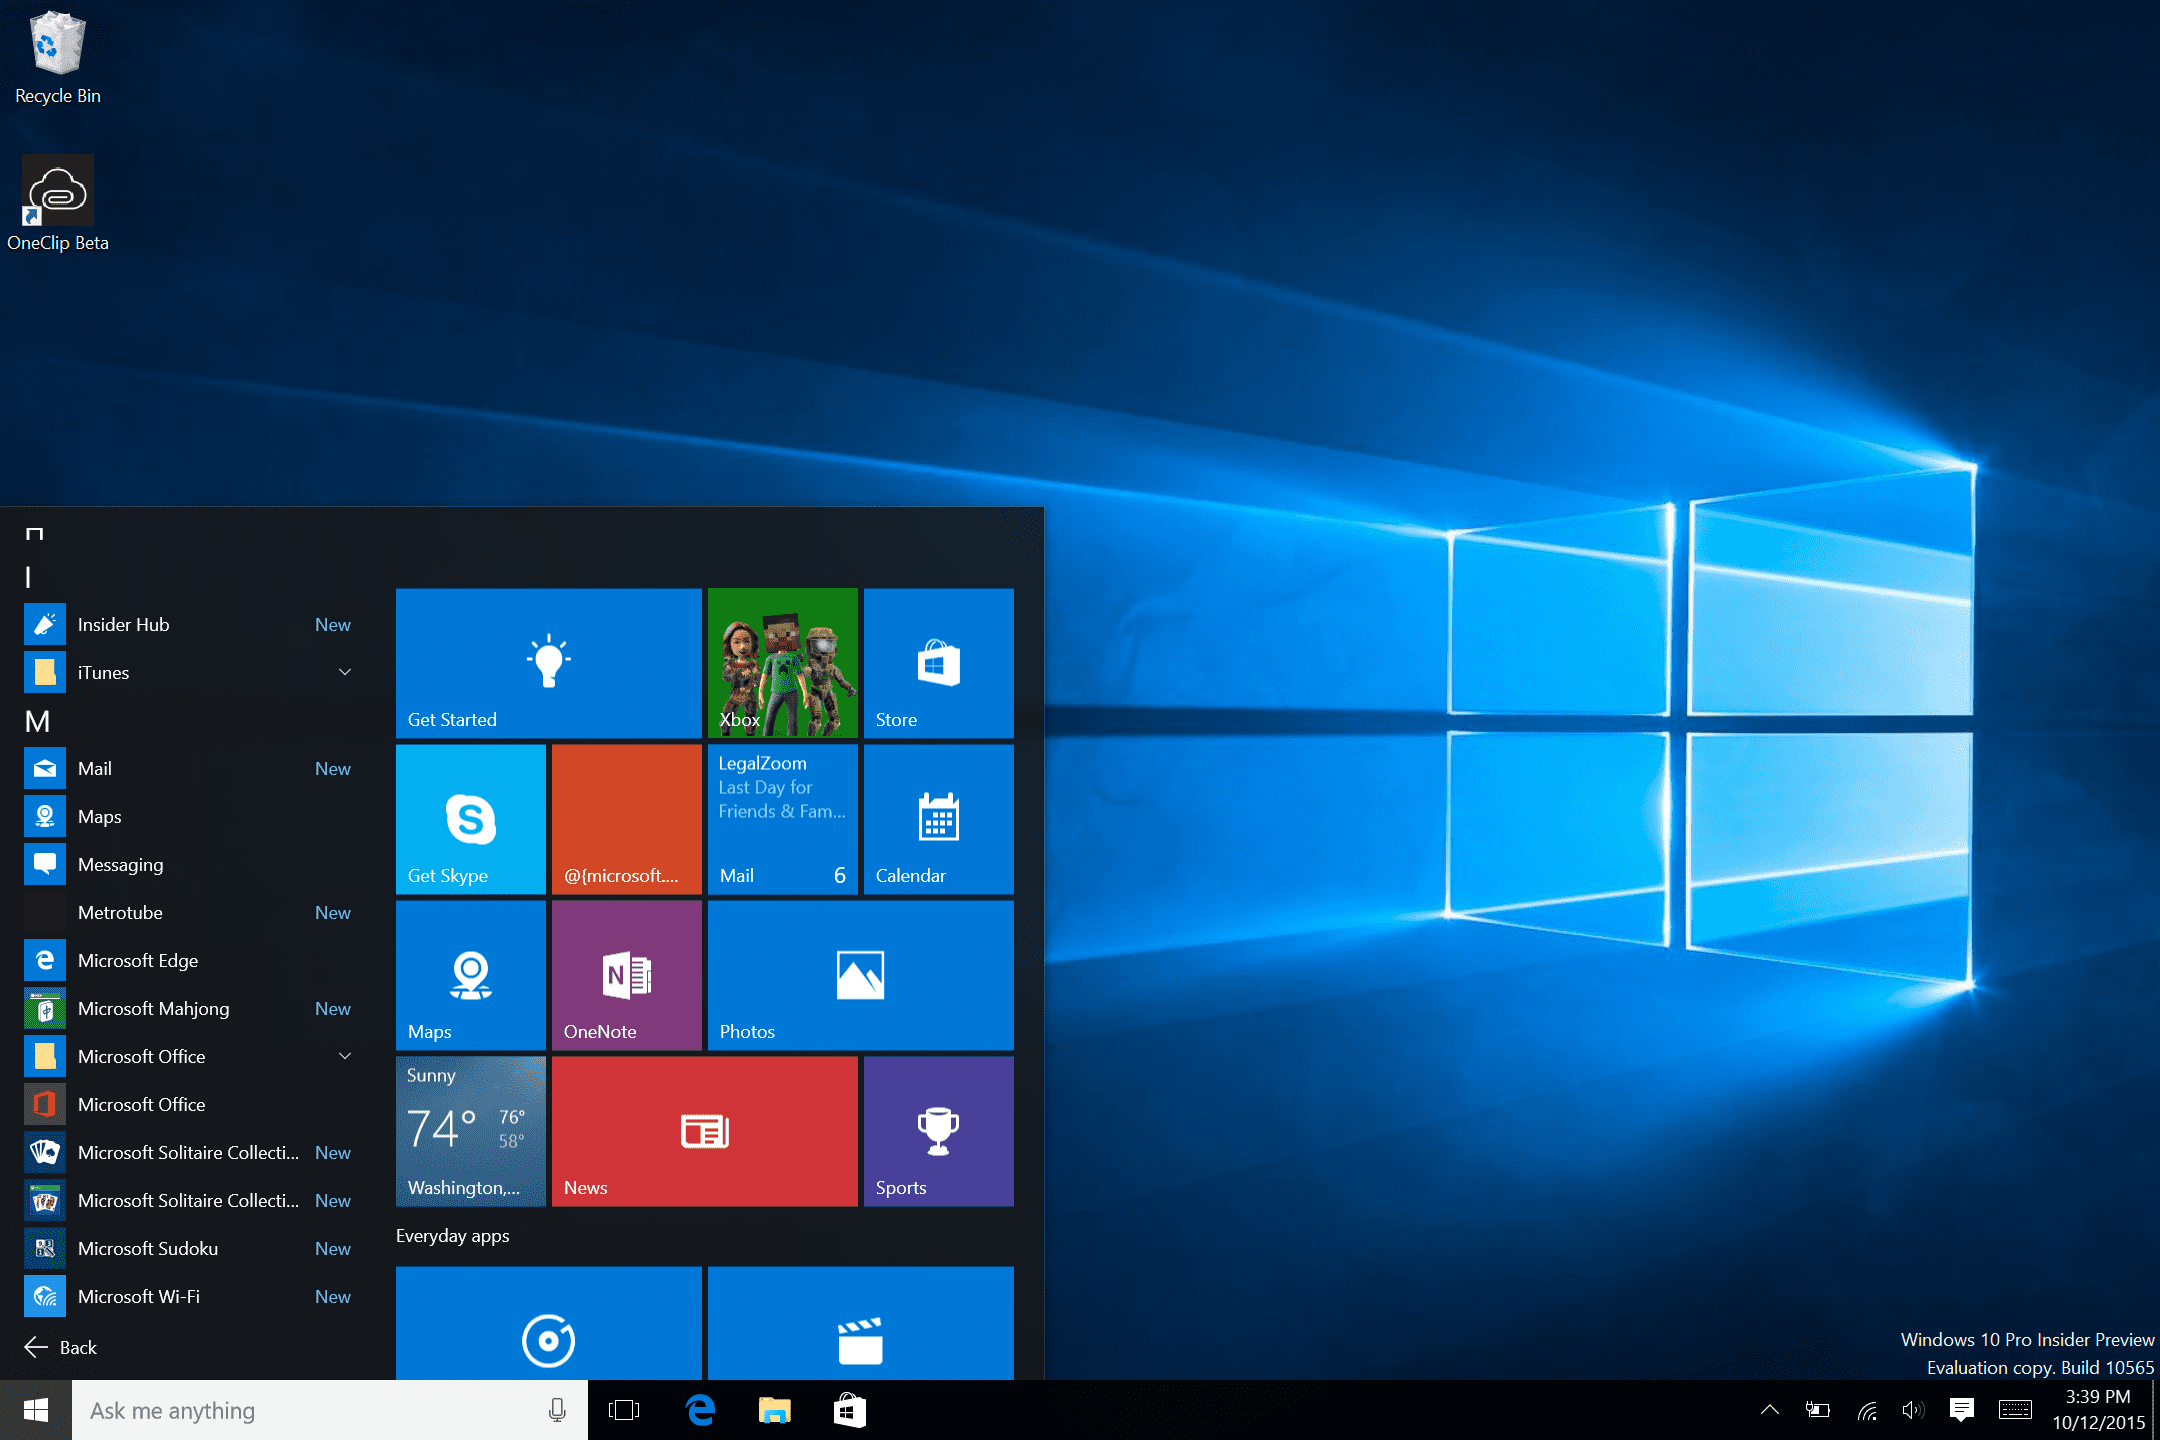Jump to letter M section header
The image size is (2160, 1440).
click(x=37, y=721)
